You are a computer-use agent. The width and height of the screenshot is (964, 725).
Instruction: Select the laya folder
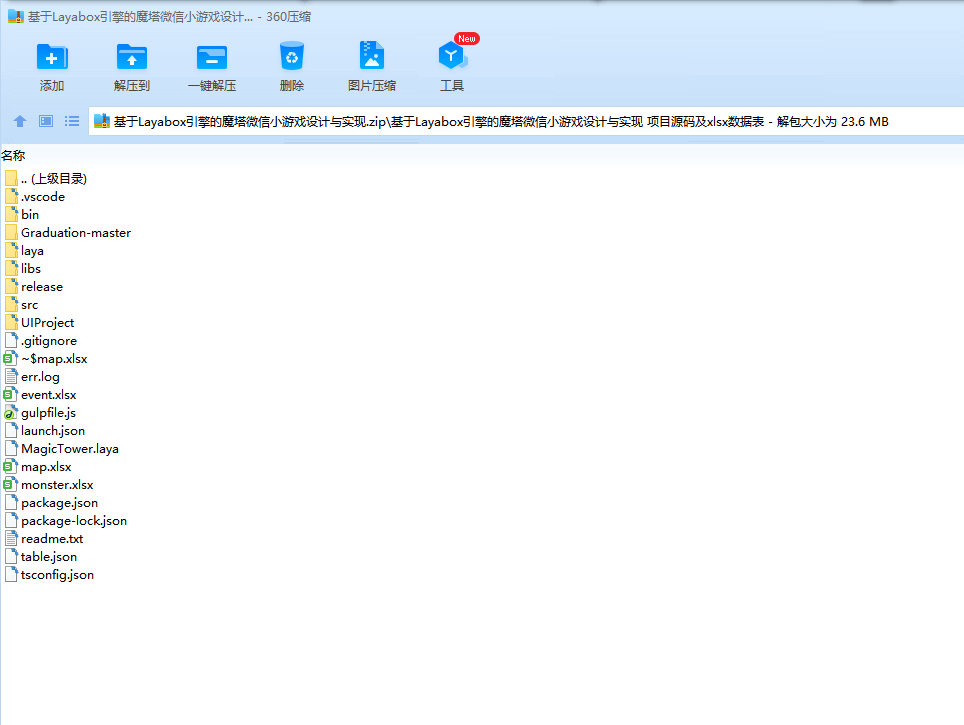tap(24, 251)
